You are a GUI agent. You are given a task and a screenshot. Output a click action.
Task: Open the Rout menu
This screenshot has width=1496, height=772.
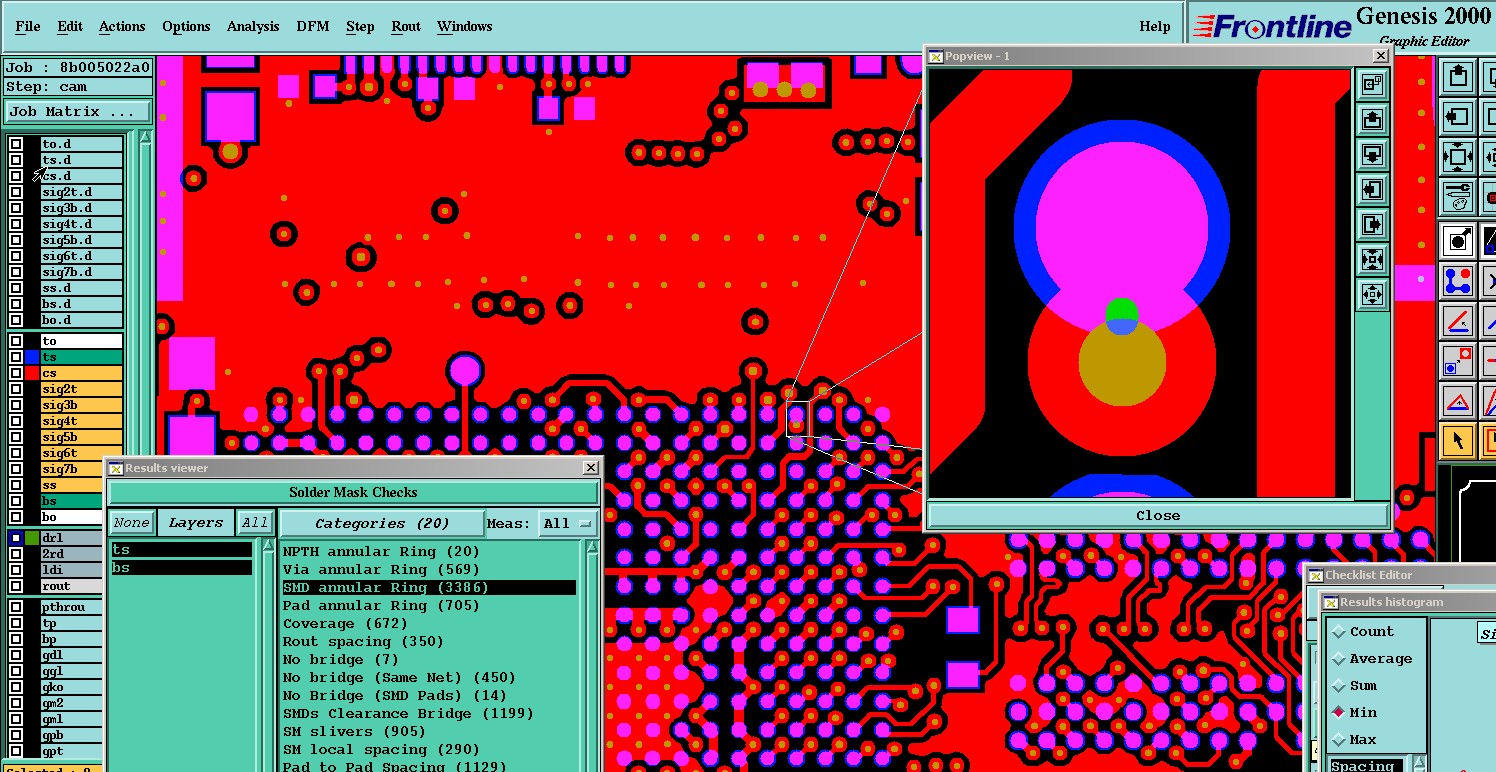tap(406, 26)
